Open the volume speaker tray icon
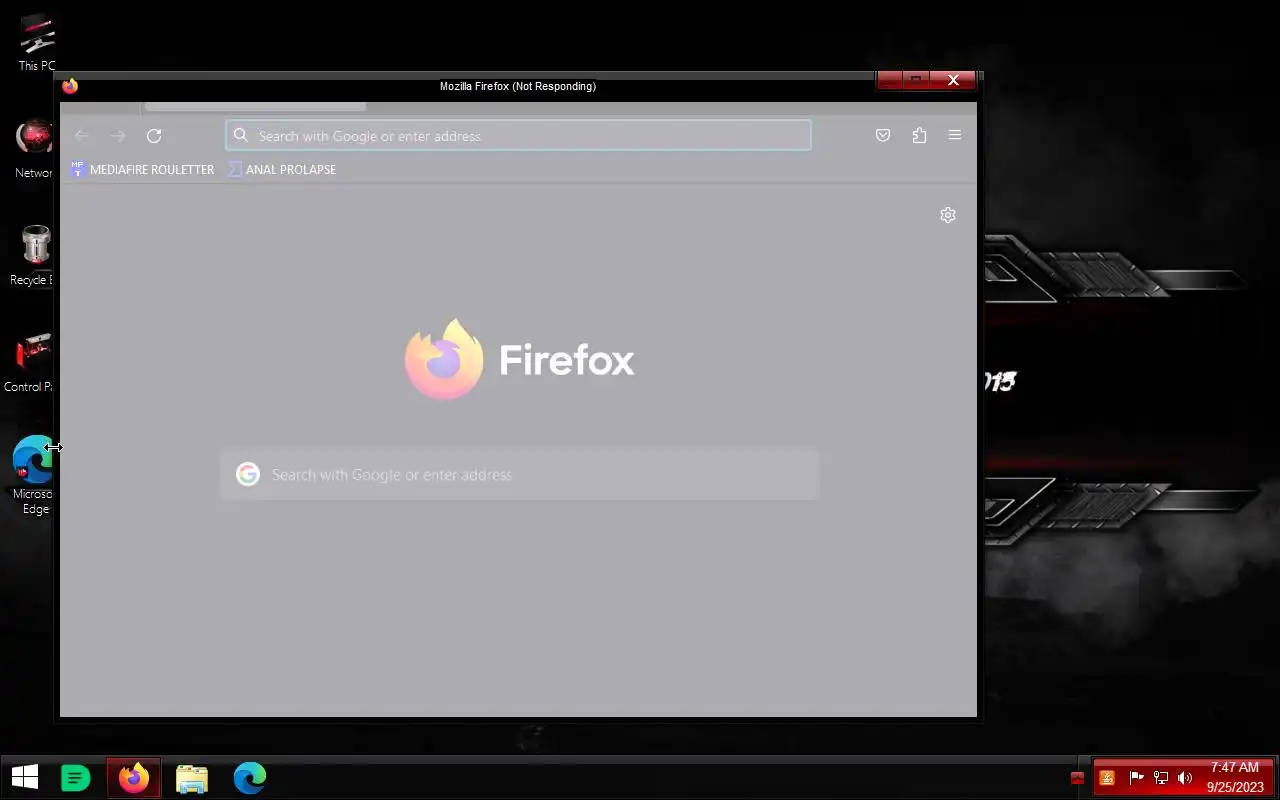This screenshot has height=800, width=1280. click(x=1185, y=778)
